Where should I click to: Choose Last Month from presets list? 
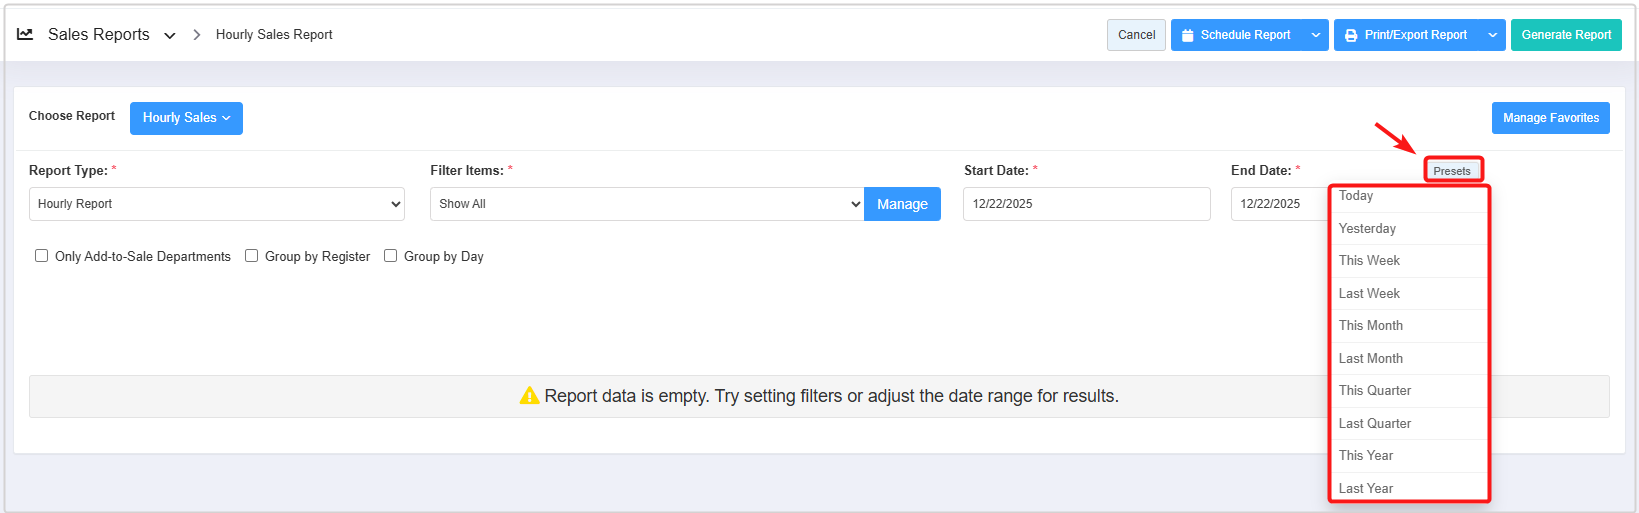[1370, 359]
